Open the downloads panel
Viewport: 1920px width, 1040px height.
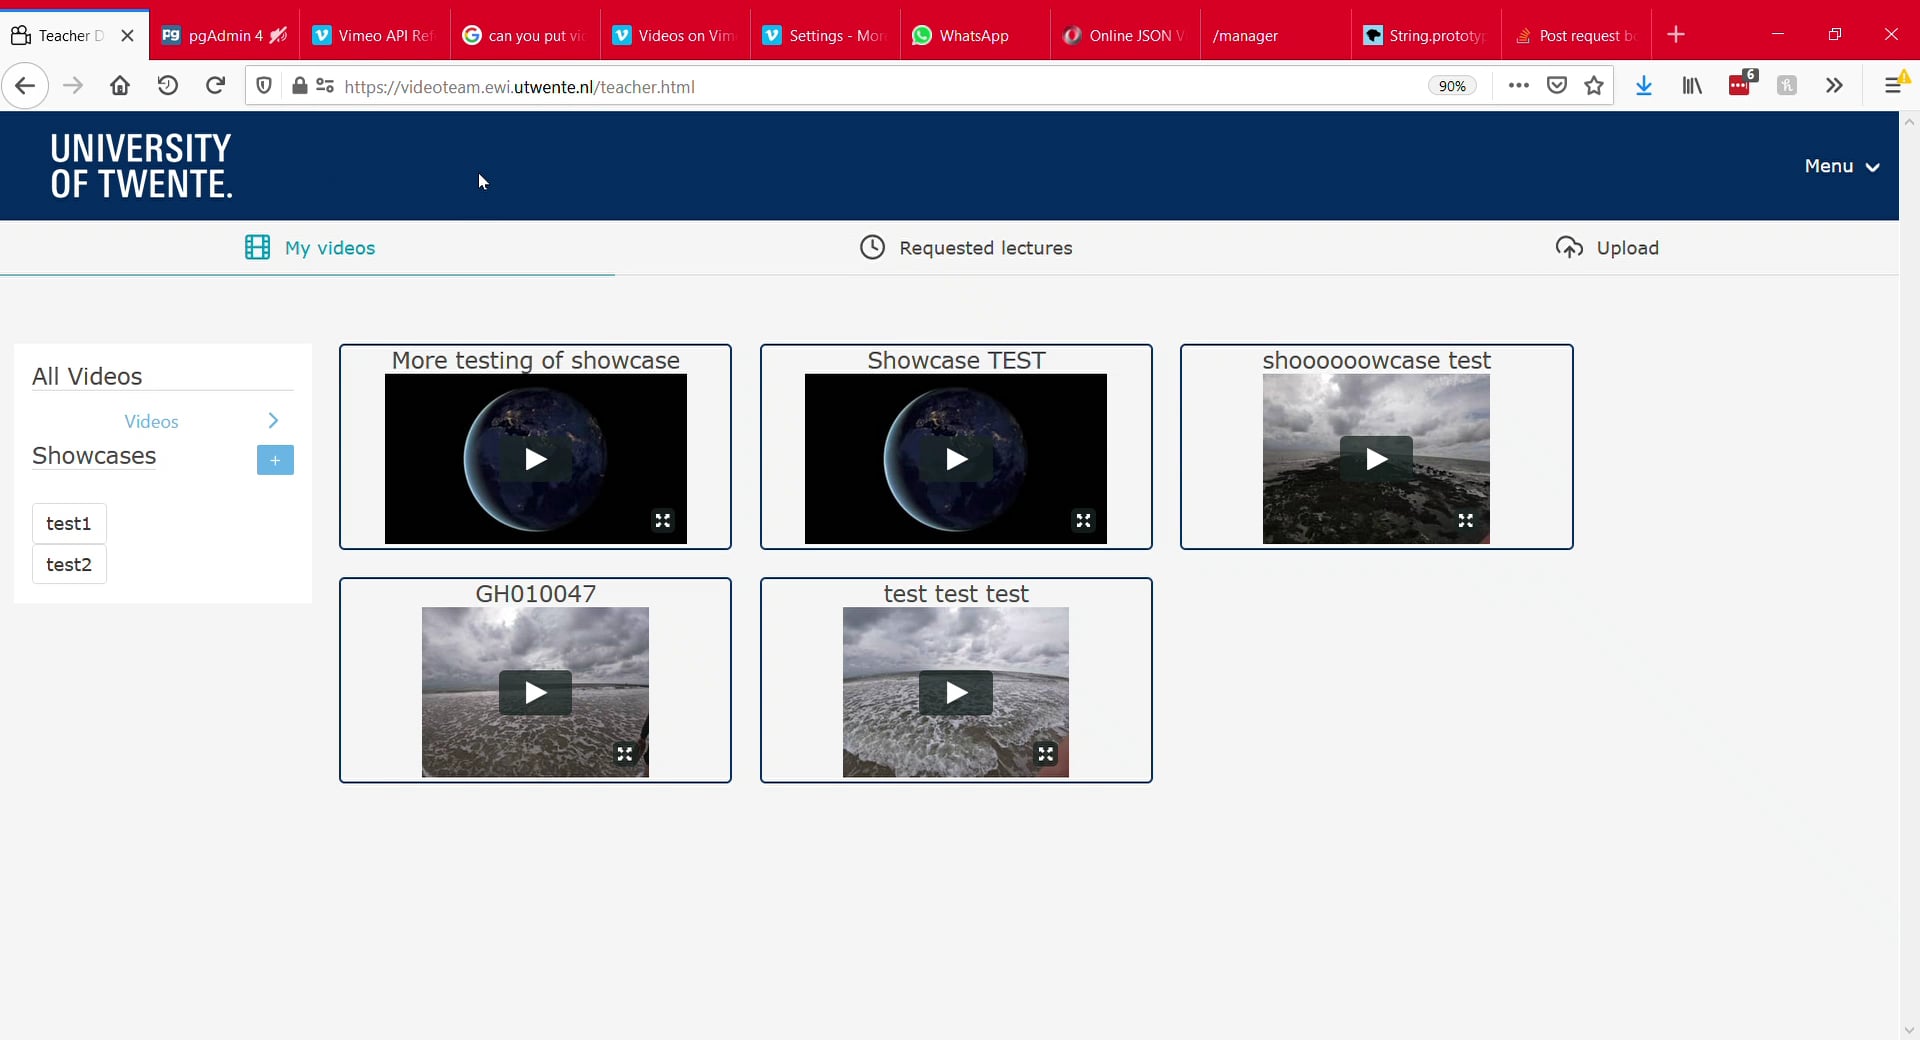(x=1643, y=86)
